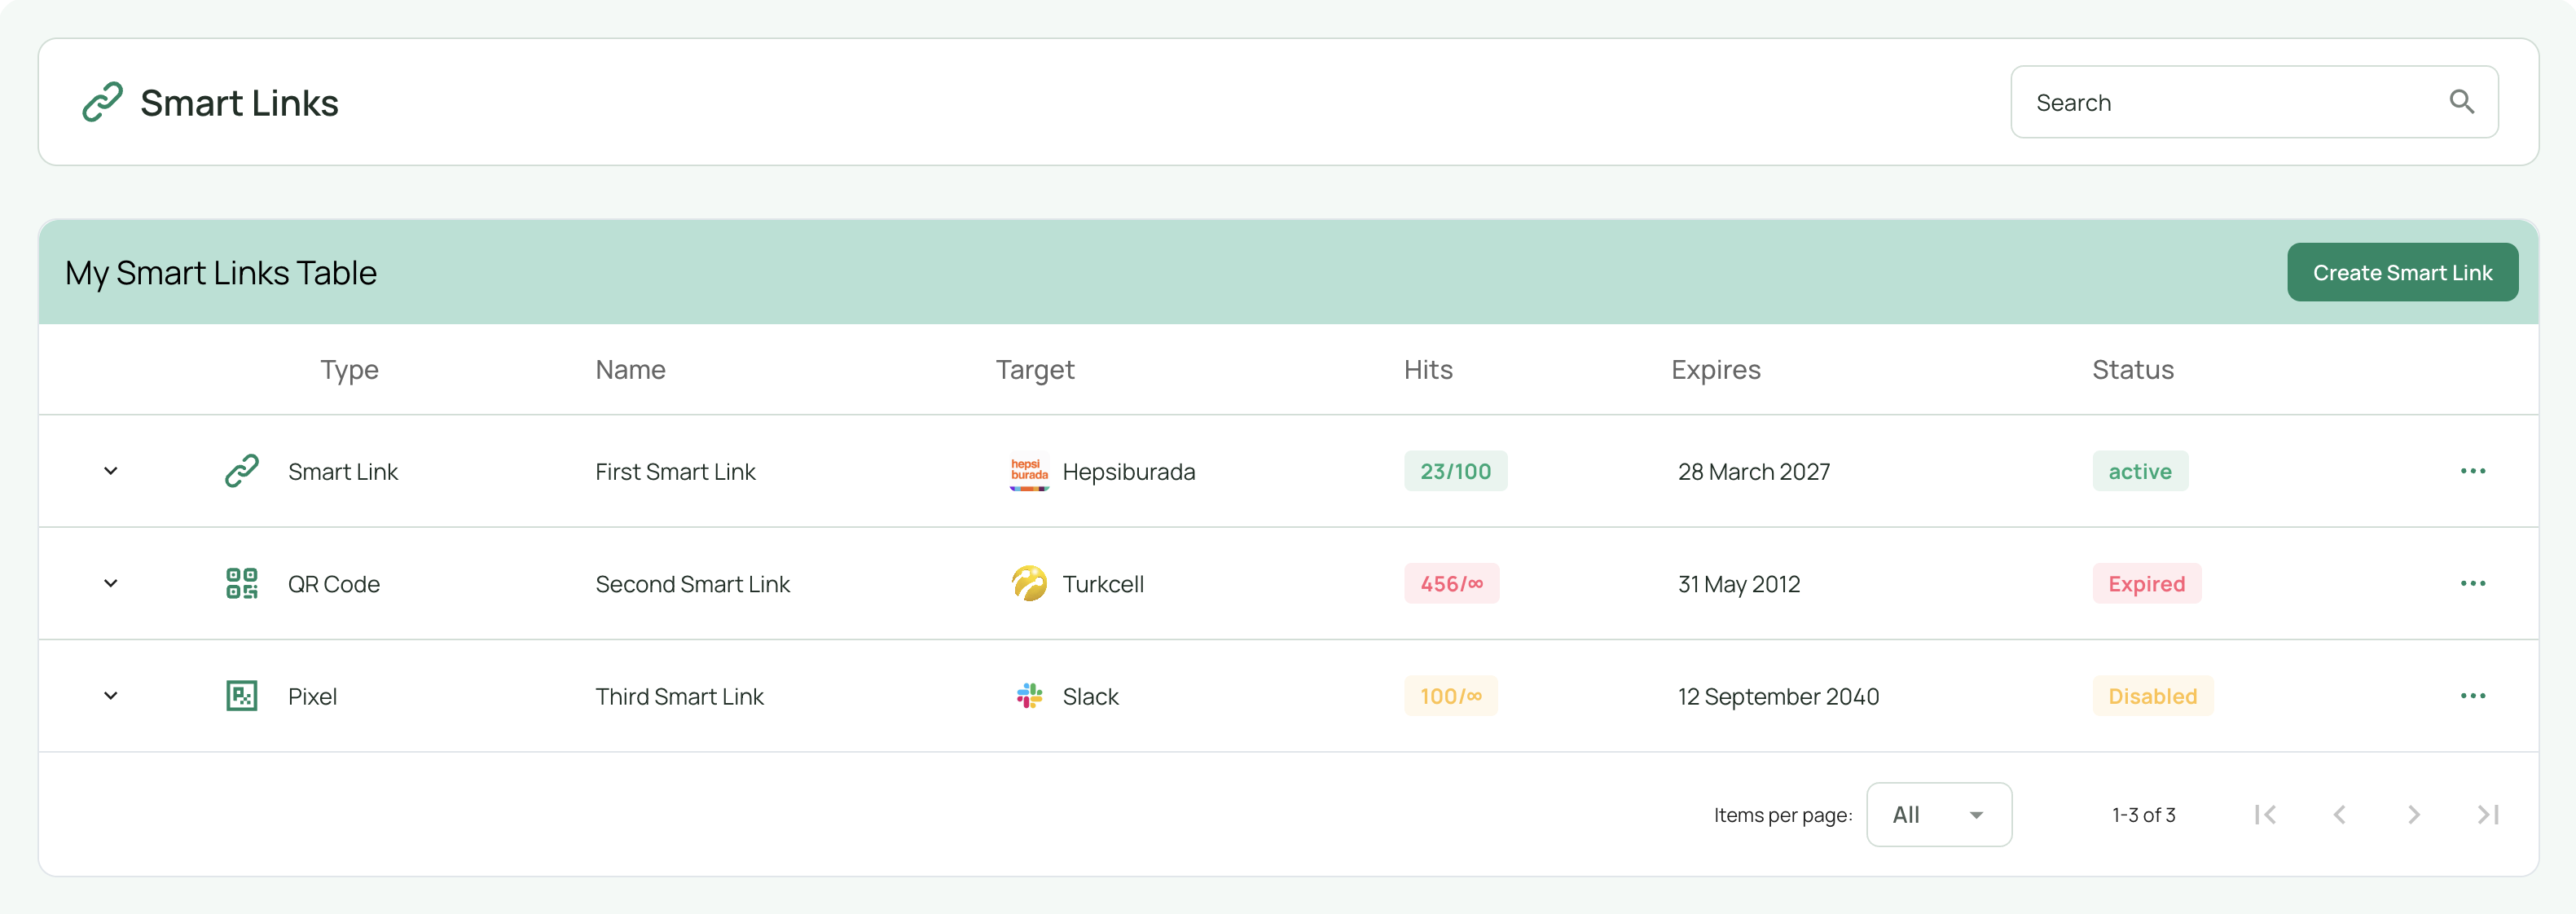Click the Slack target logo
The height and width of the screenshot is (914, 2576).
pos(1029,696)
